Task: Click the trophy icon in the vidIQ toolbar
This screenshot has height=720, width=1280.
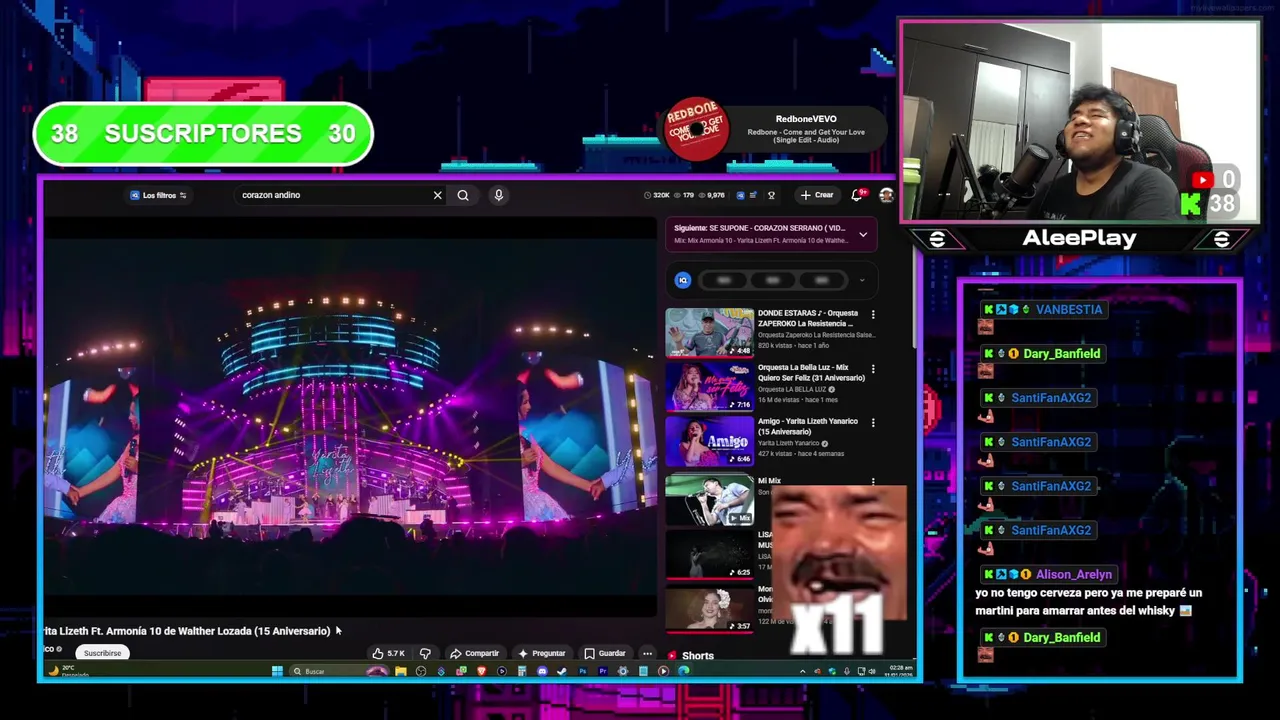Action: (771, 195)
